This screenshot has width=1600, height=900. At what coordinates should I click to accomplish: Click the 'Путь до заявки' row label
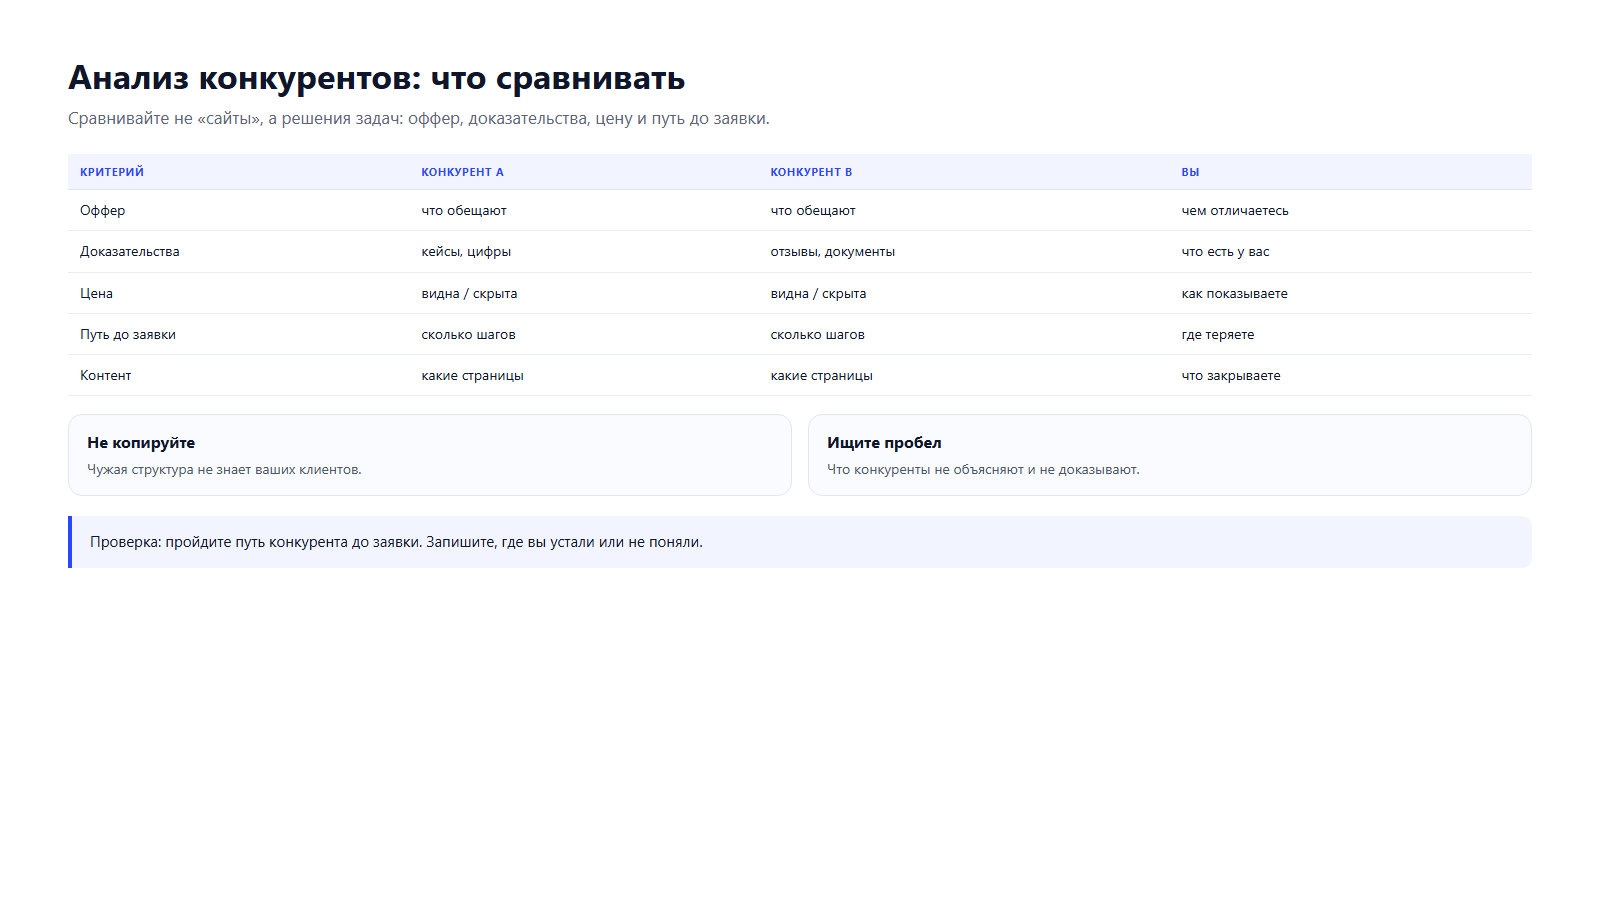coord(128,334)
